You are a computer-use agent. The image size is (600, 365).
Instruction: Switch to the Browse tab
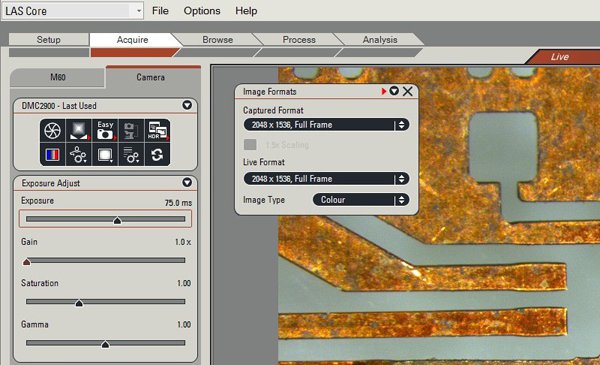(x=217, y=39)
